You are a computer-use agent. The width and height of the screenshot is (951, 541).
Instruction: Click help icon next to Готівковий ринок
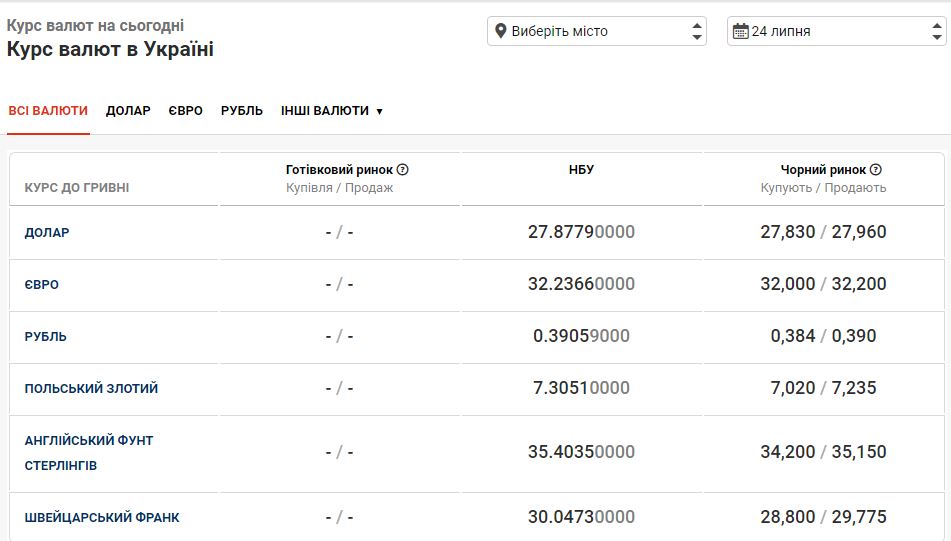tap(402, 170)
